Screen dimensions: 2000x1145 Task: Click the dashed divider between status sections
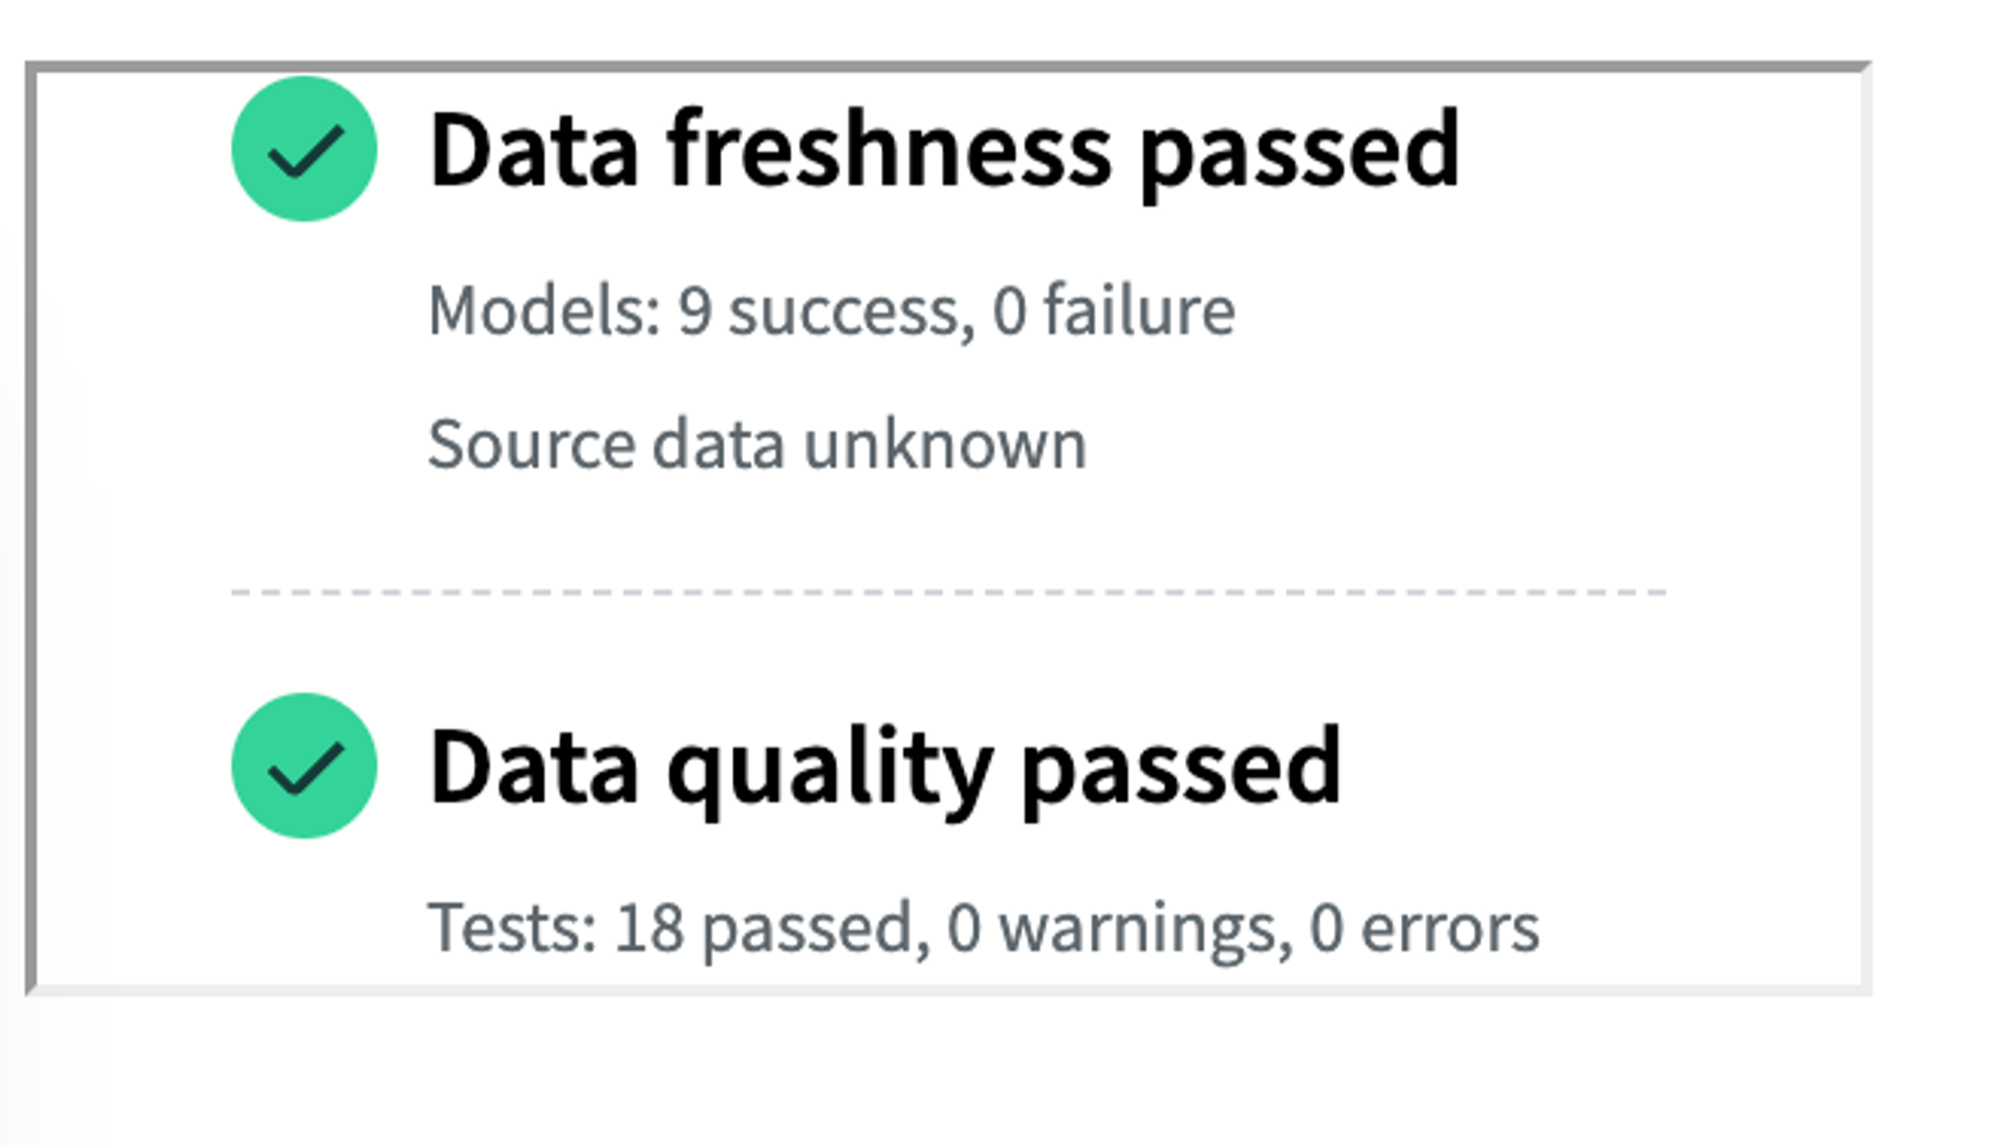tap(948, 592)
